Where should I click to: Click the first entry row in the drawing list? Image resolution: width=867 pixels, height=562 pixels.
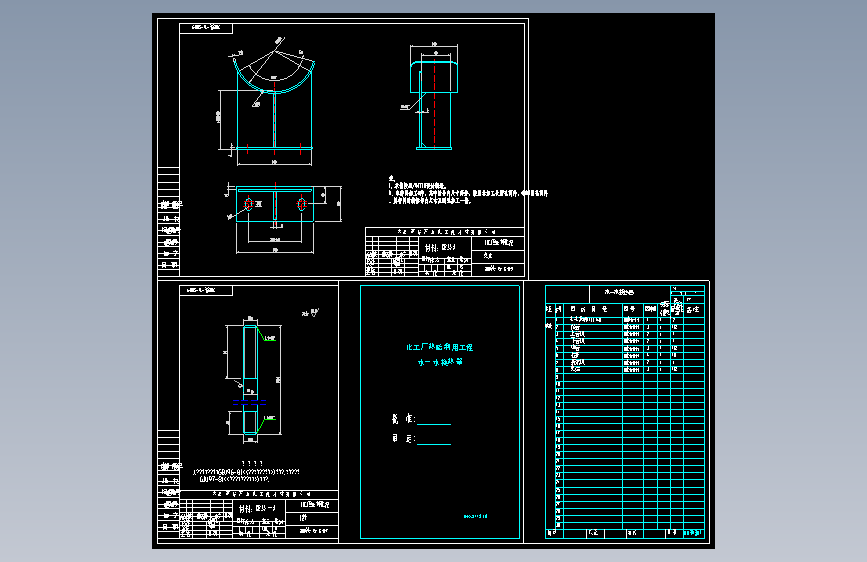[625, 320]
